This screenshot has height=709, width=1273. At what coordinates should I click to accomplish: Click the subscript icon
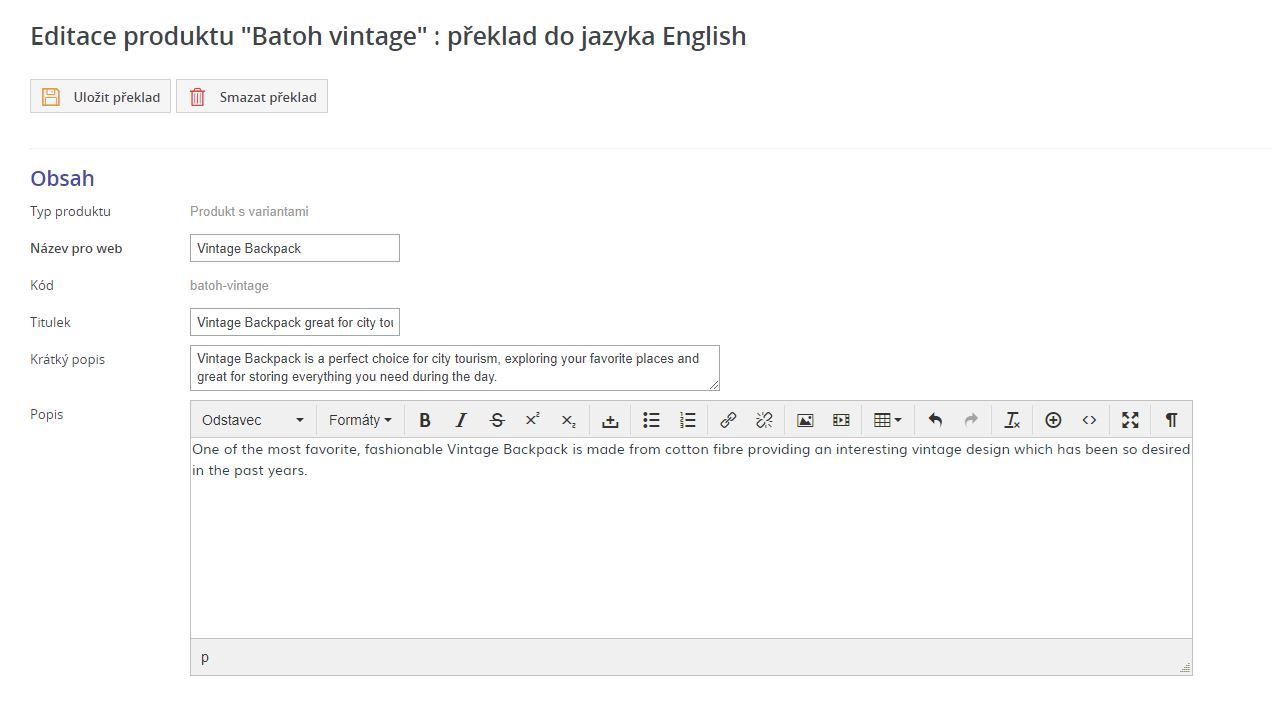(568, 420)
